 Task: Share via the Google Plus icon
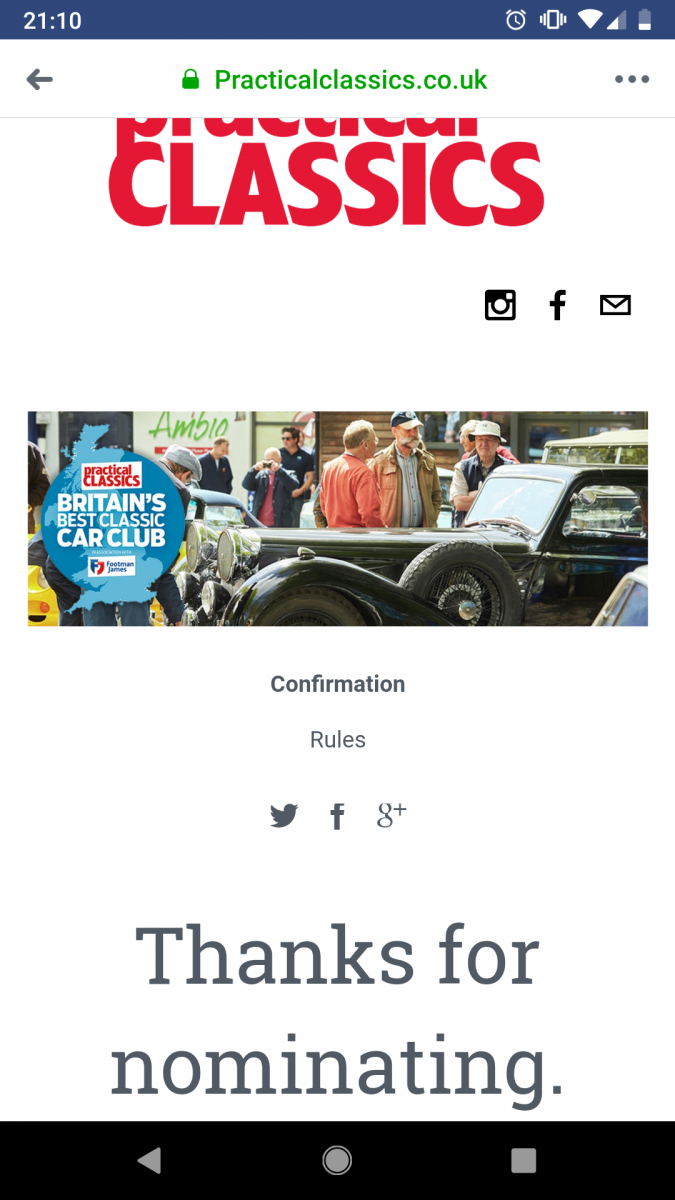coord(391,815)
